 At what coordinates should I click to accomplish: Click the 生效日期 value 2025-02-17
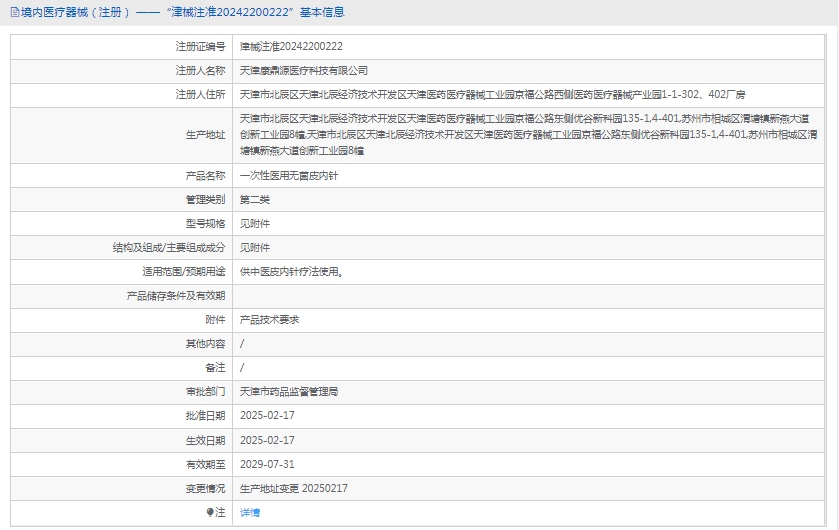pyautogui.click(x=267, y=440)
